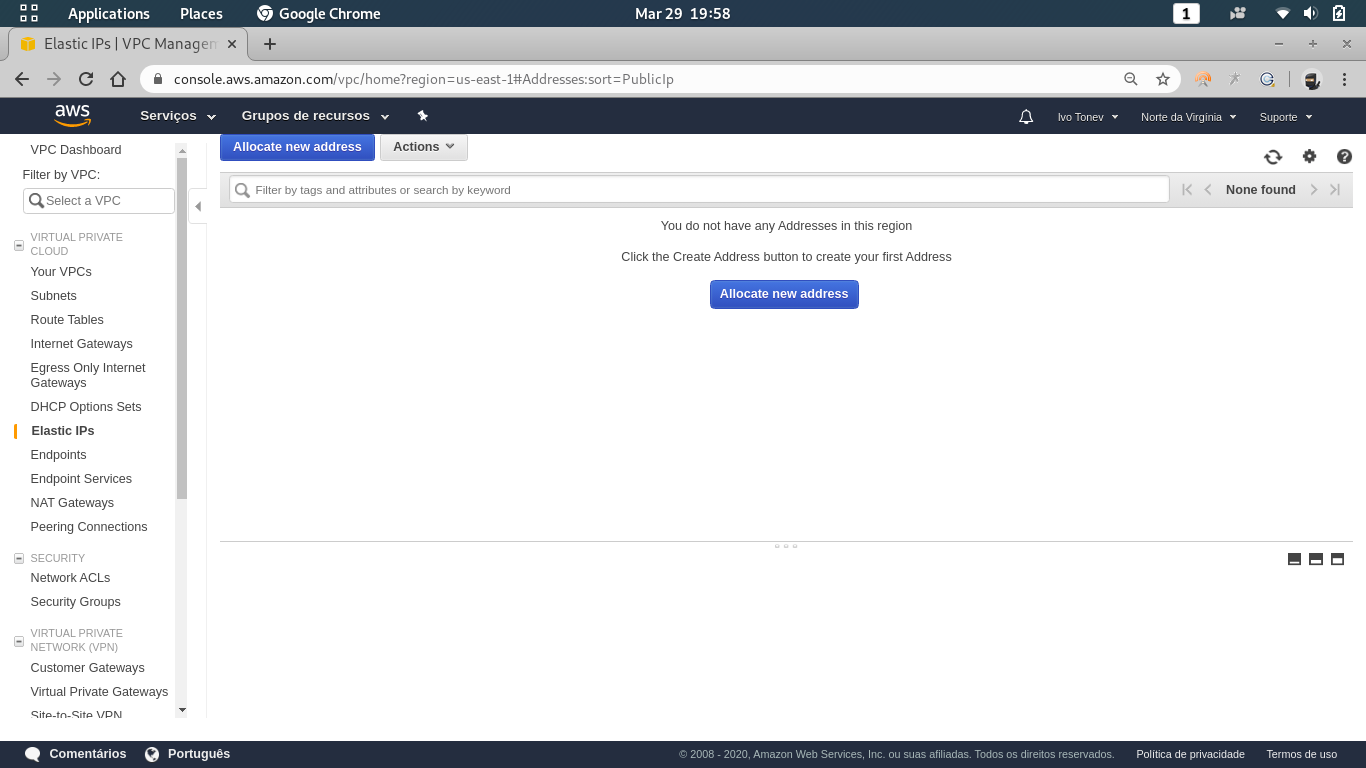Open table settings gear icon

pos(1309,156)
